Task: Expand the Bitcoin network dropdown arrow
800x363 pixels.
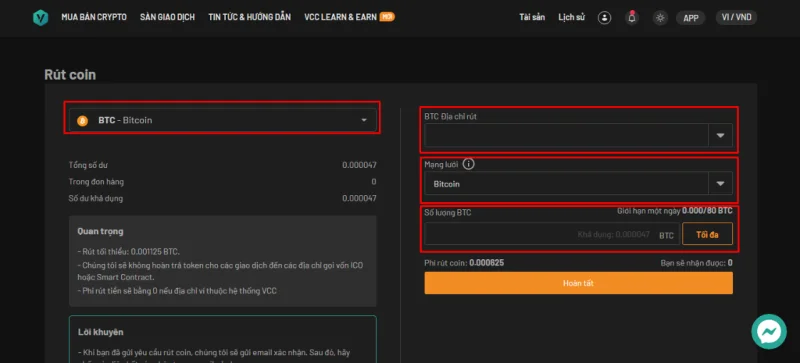Action: coord(720,184)
